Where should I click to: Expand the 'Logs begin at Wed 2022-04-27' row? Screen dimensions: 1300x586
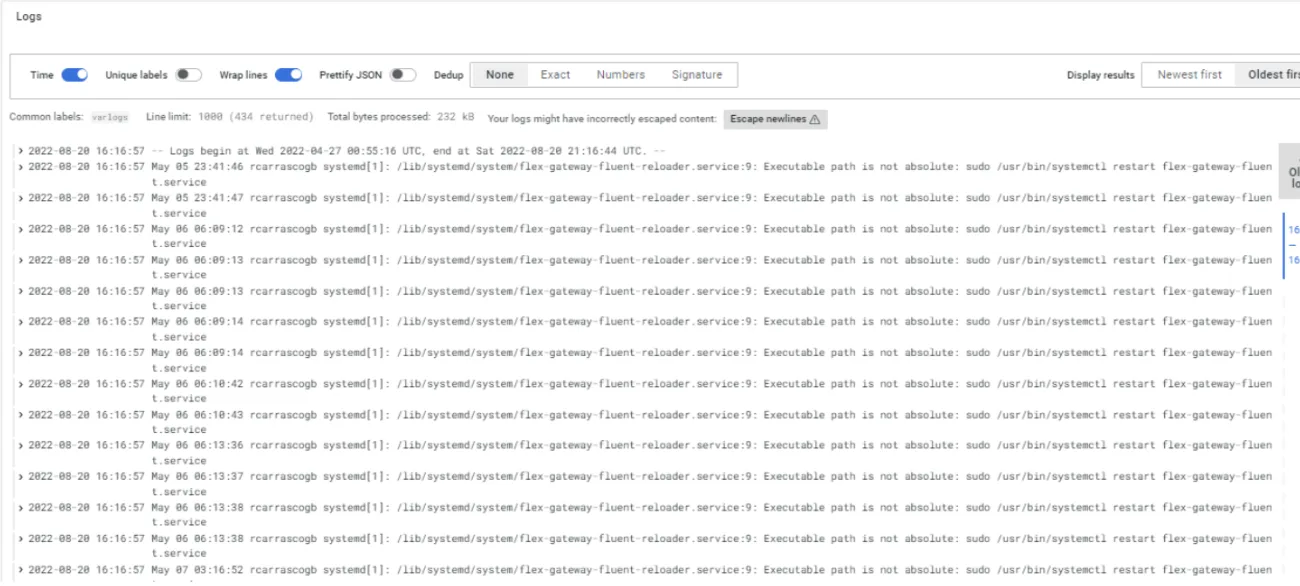pos(21,151)
